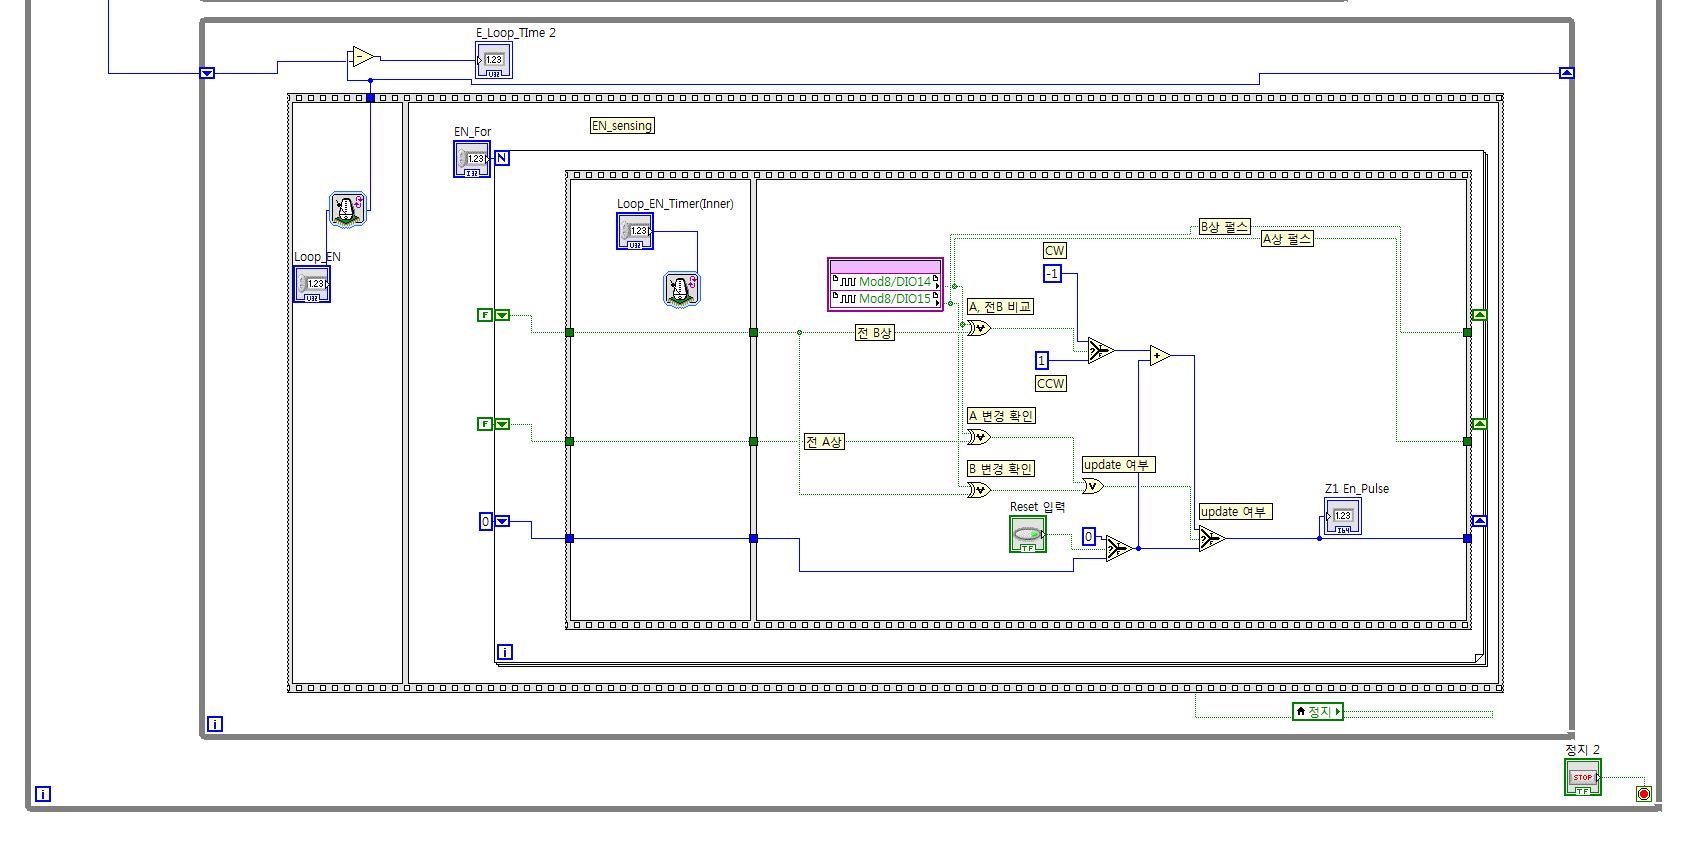Select the Mod8/DIO15 I/O node entry
The height and width of the screenshot is (845, 1704).
coord(886,298)
